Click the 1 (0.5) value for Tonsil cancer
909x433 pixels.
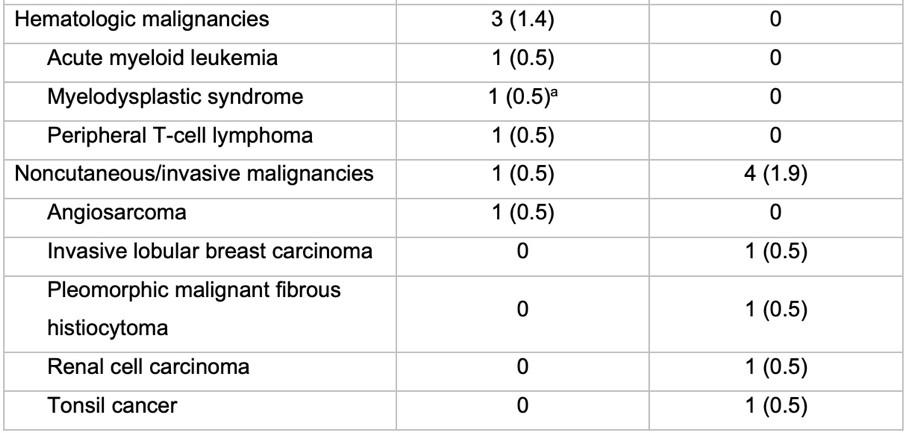[776, 405]
